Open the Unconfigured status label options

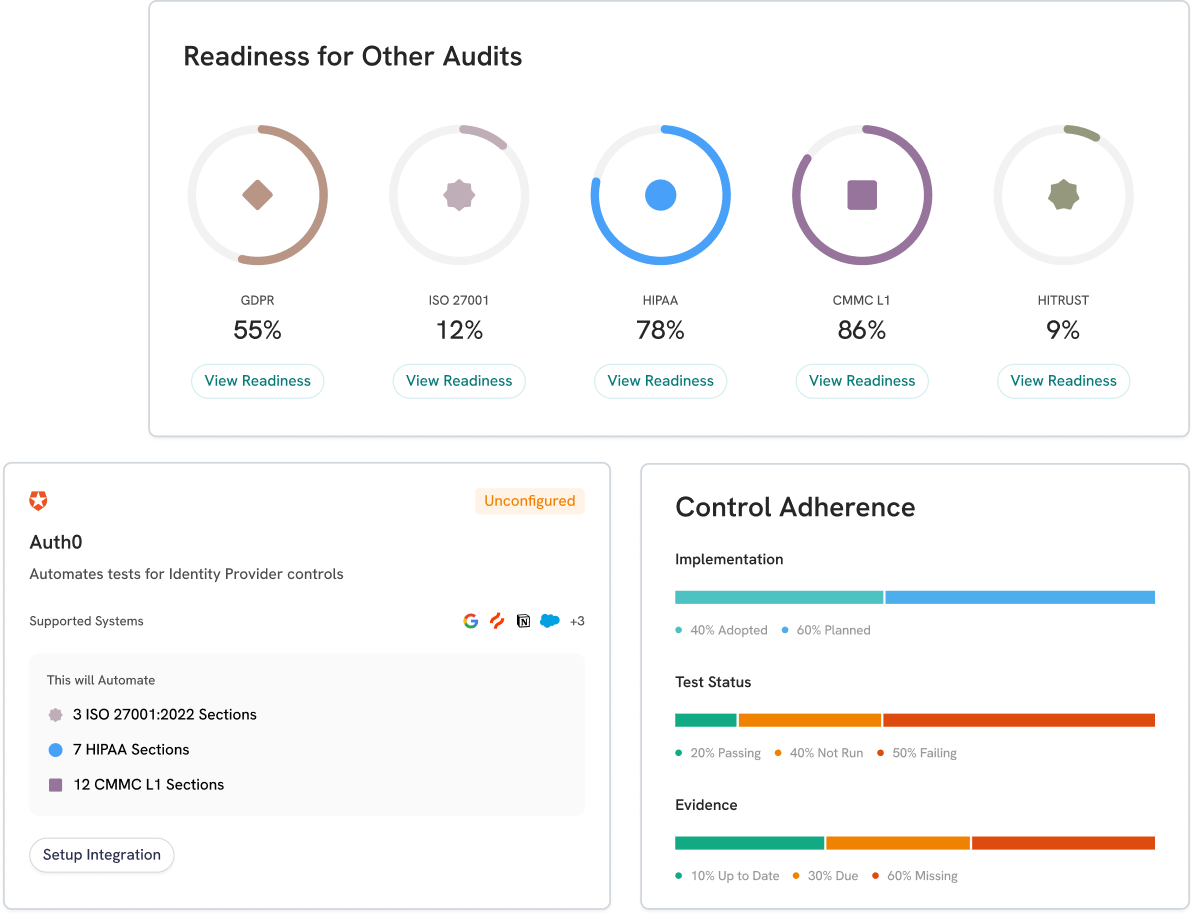(530, 500)
